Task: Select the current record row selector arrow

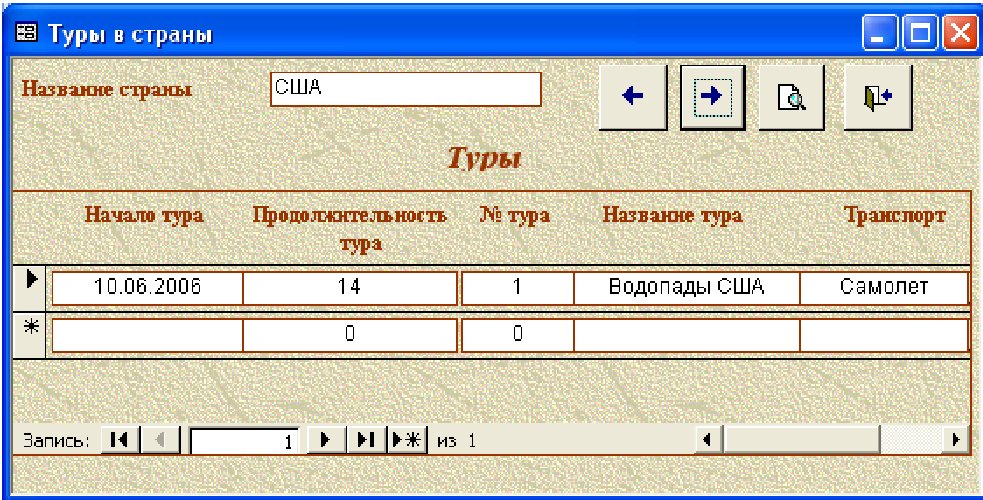Action: click(30, 288)
